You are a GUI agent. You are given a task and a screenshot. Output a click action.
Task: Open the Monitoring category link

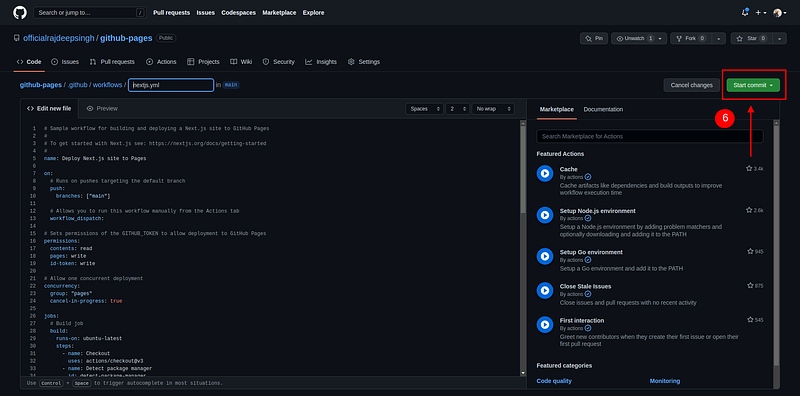pos(665,381)
